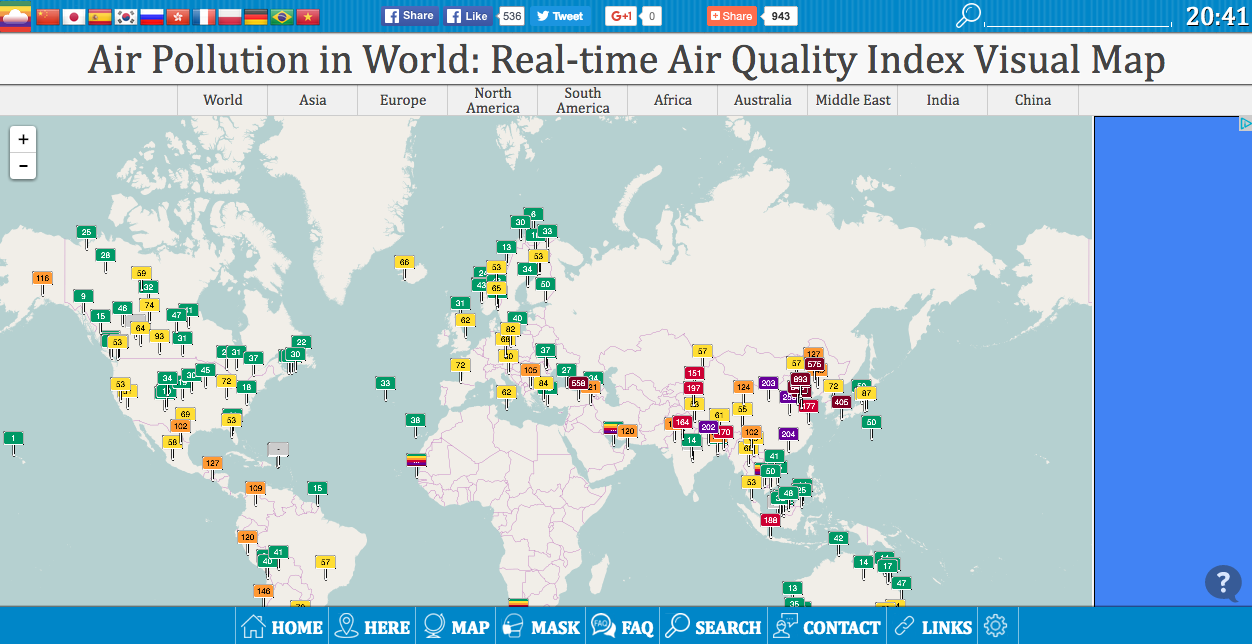Open MASK in the bottom navigation

(x=541, y=627)
